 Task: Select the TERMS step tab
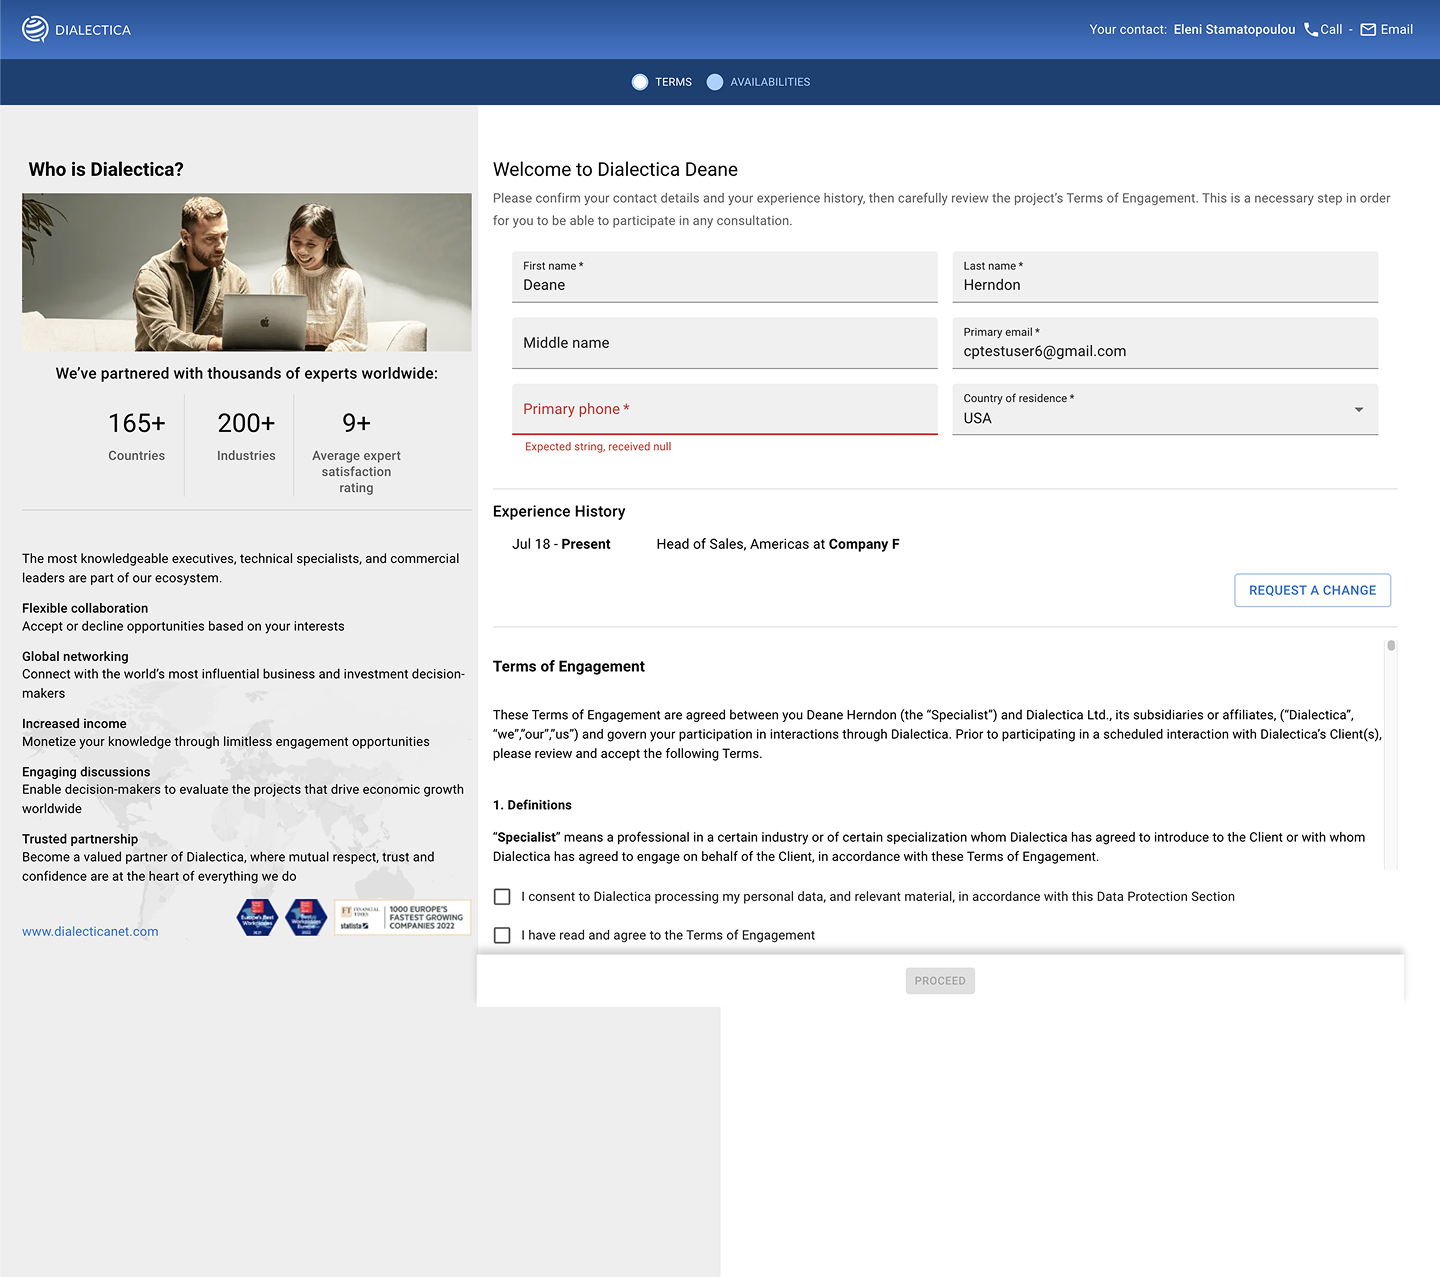point(662,82)
